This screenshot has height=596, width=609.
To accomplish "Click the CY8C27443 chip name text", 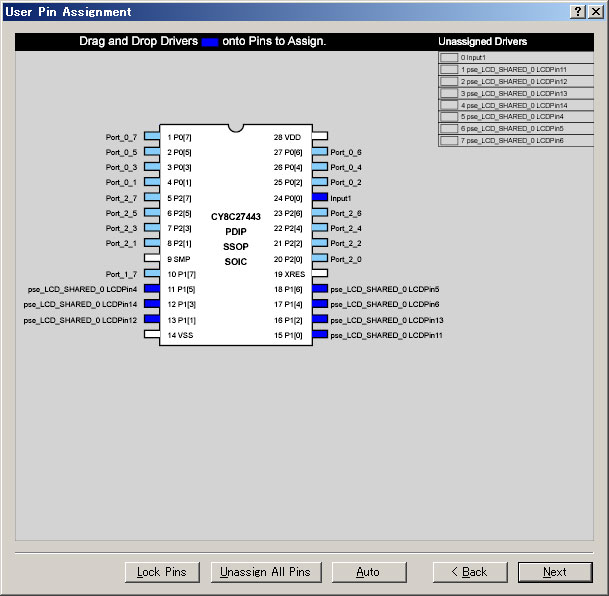I will pos(236,217).
